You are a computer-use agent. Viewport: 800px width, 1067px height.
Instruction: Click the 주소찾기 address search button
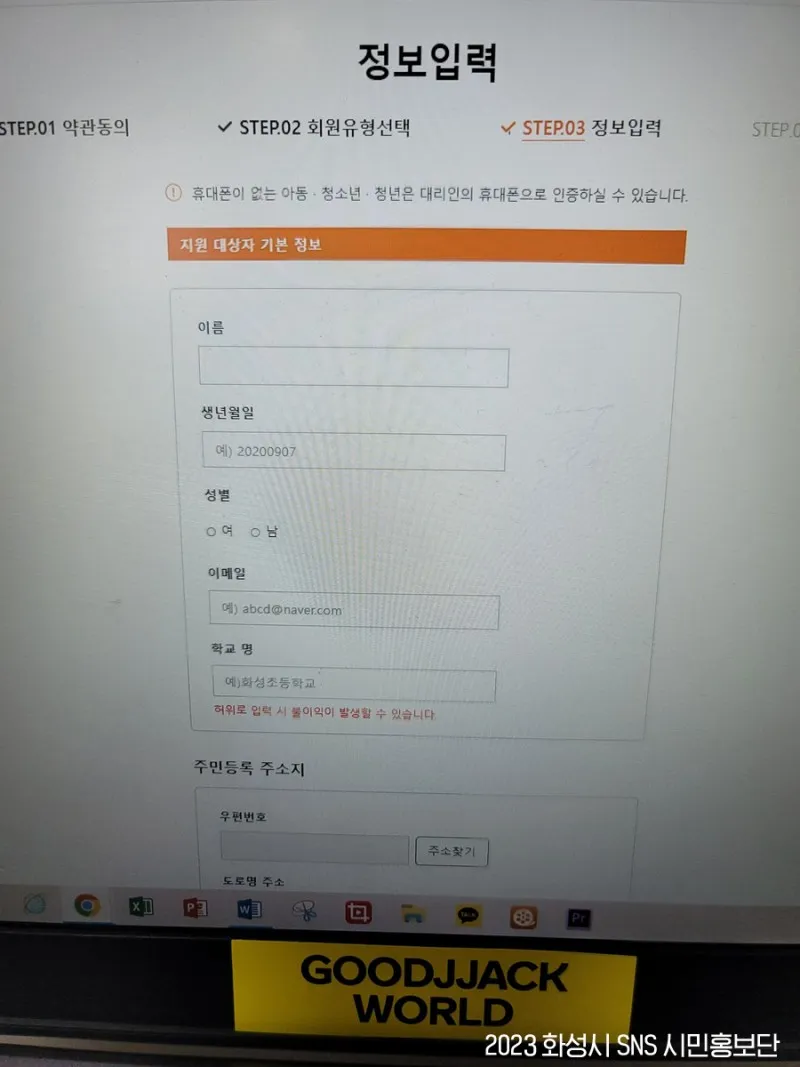[x=452, y=851]
